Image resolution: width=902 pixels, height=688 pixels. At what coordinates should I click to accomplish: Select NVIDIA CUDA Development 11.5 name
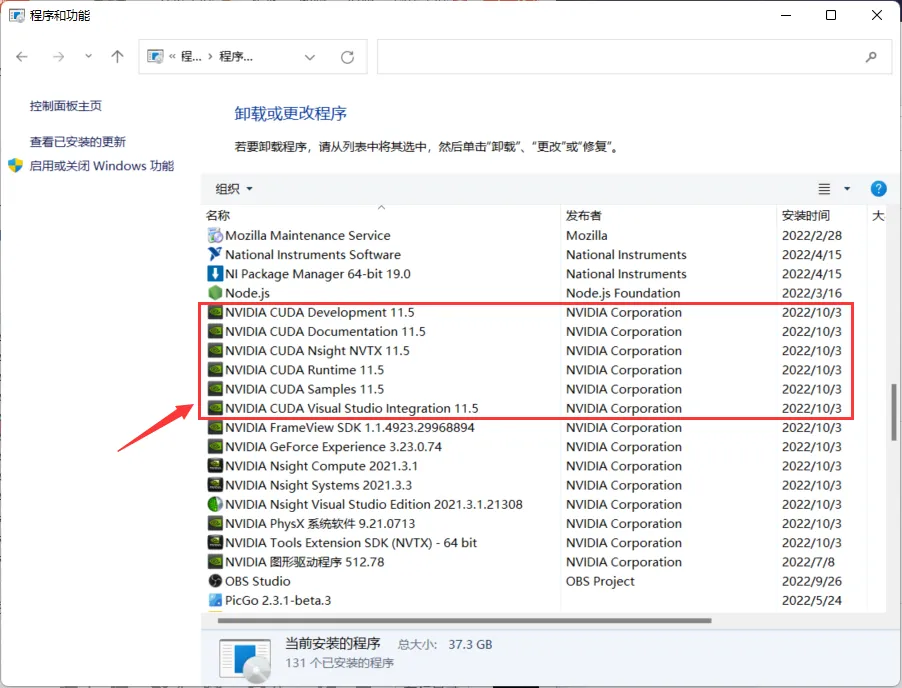coord(319,312)
